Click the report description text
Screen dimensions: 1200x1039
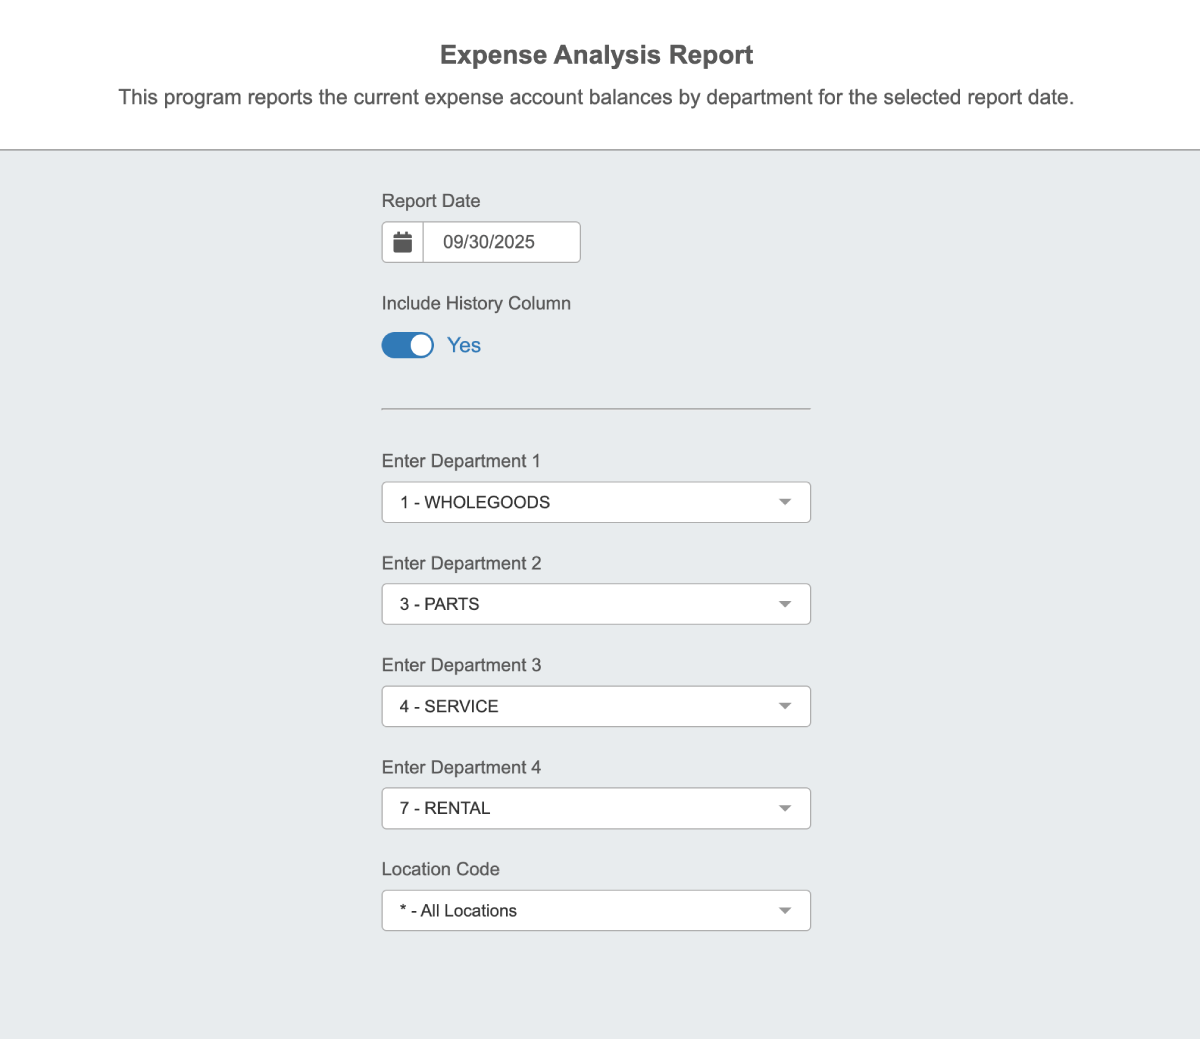596,97
